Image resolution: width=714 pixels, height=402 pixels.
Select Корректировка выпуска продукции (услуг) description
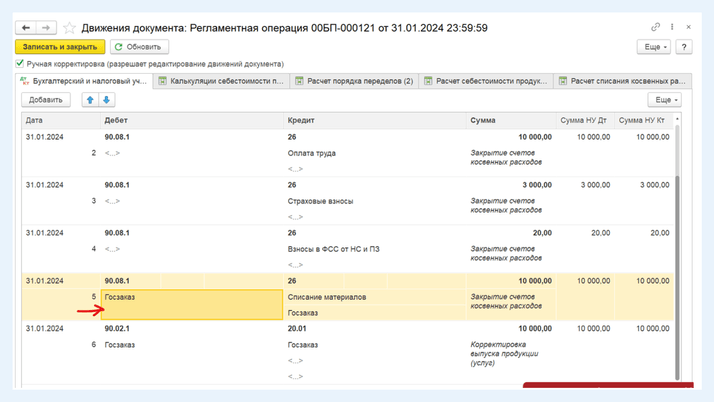click(504, 354)
